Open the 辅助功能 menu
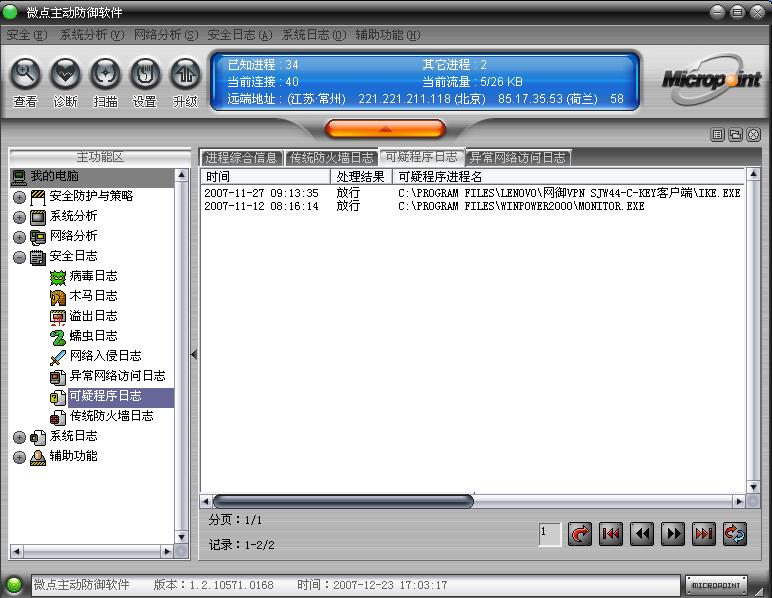Image resolution: width=772 pixels, height=598 pixels. tap(388, 35)
